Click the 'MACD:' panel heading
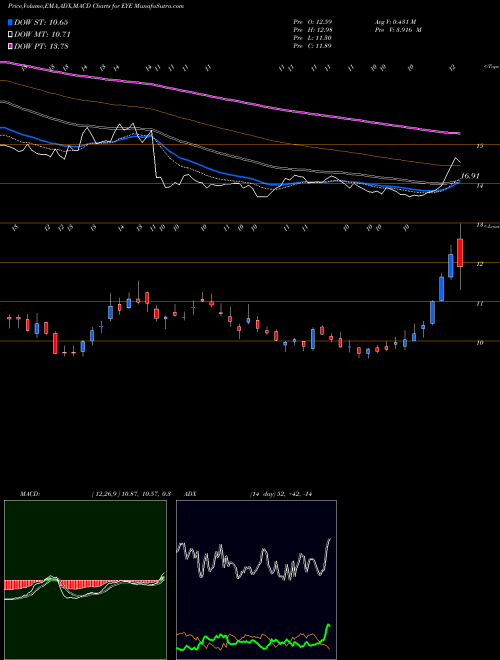Image resolution: width=500 pixels, height=660 pixels. (x=30, y=494)
